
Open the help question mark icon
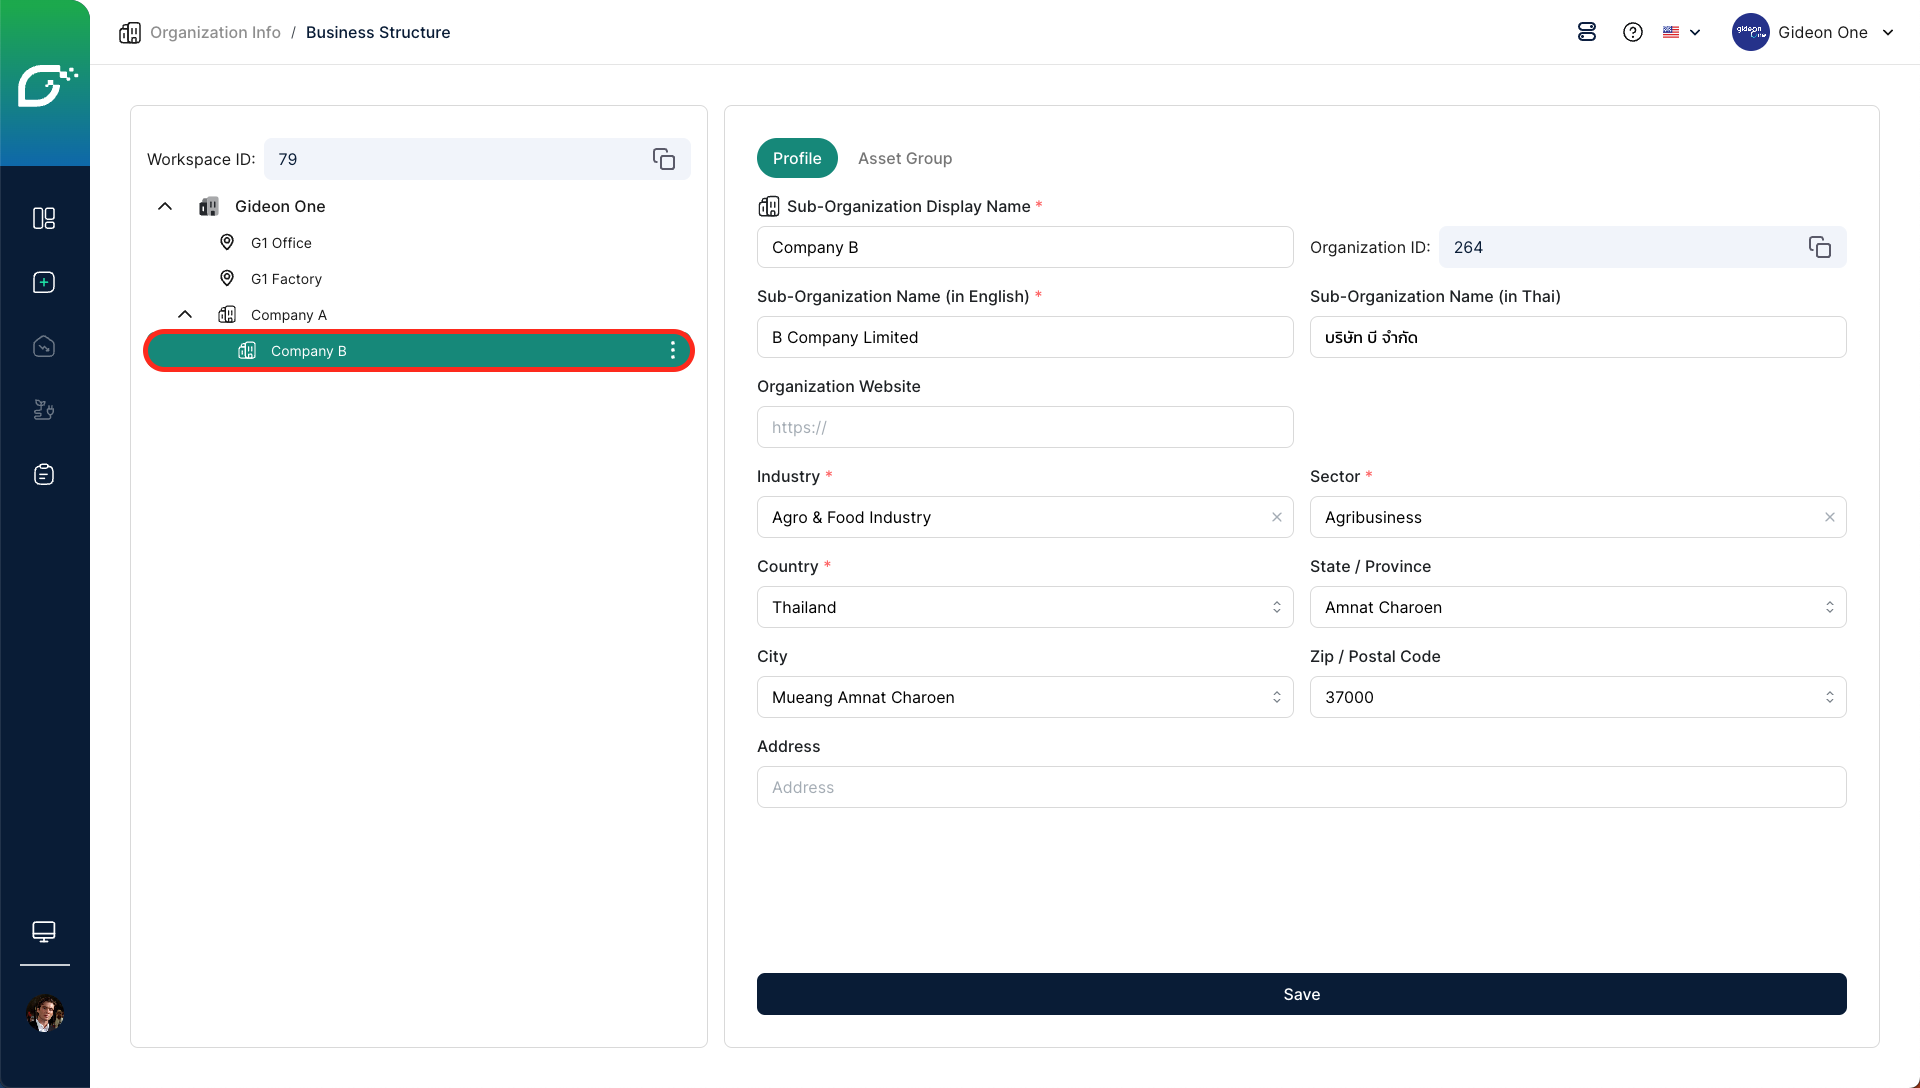(1633, 32)
